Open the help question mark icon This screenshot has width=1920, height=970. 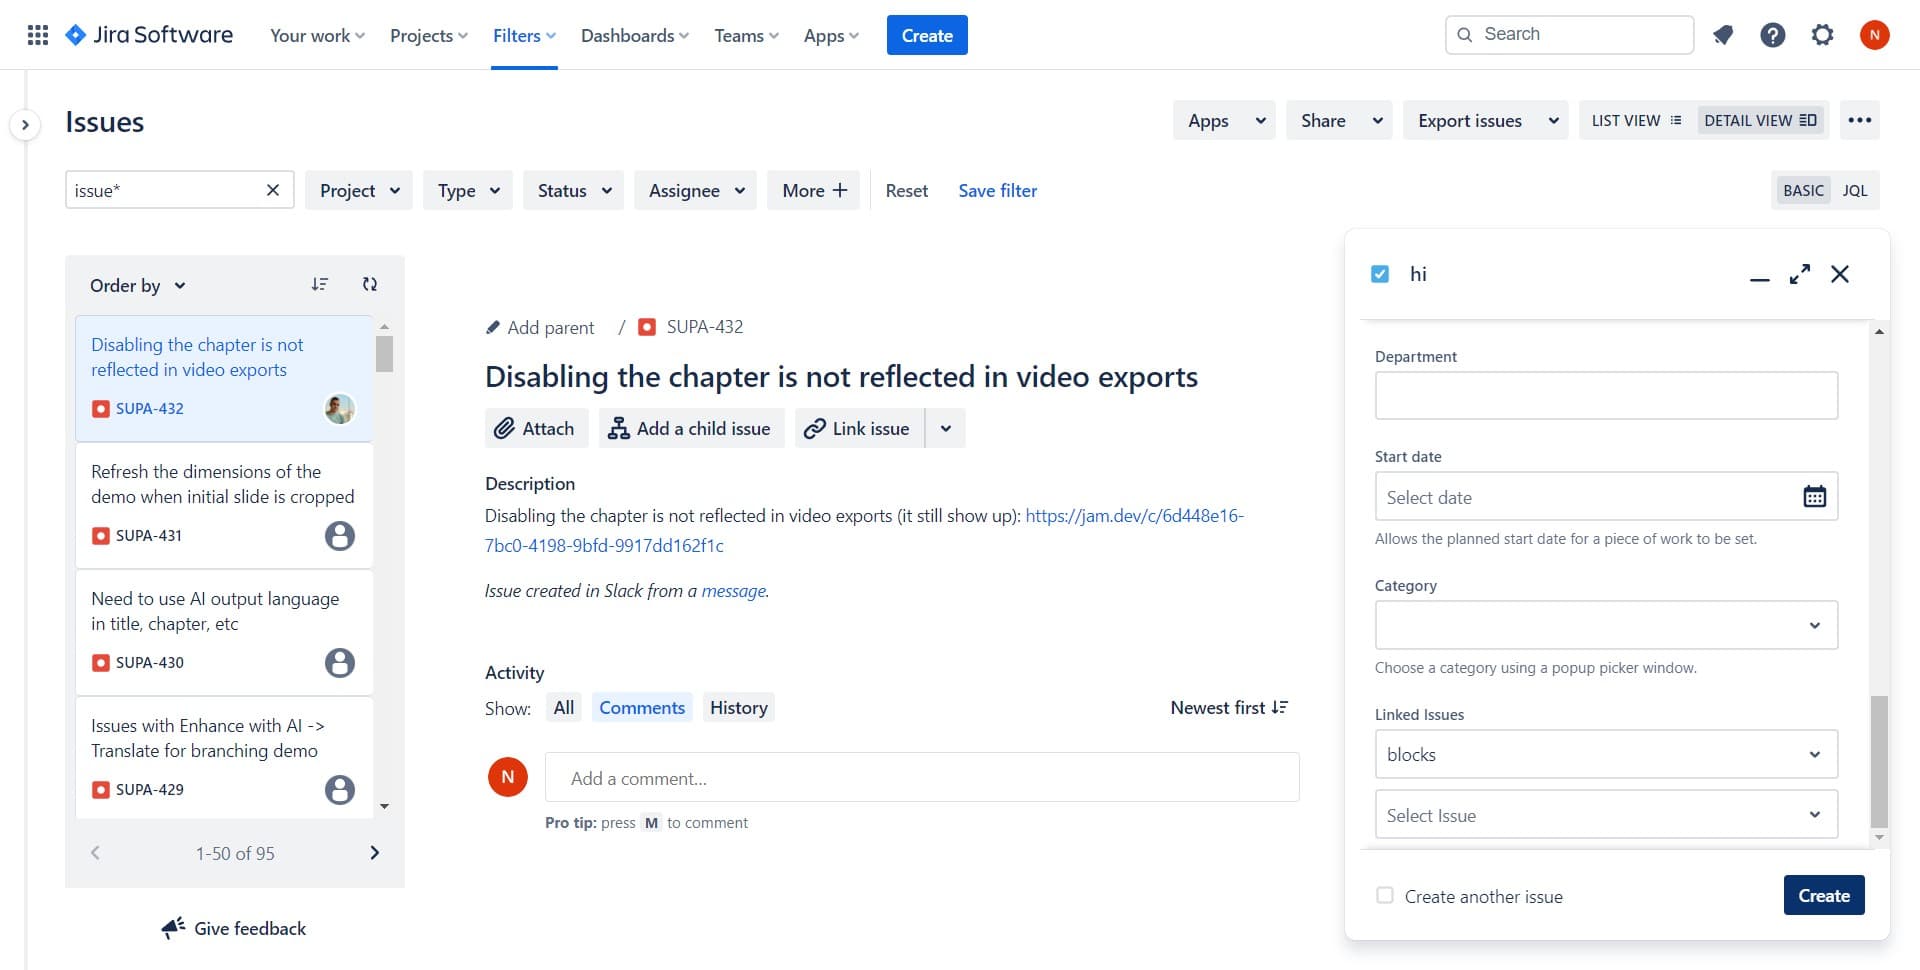point(1772,34)
